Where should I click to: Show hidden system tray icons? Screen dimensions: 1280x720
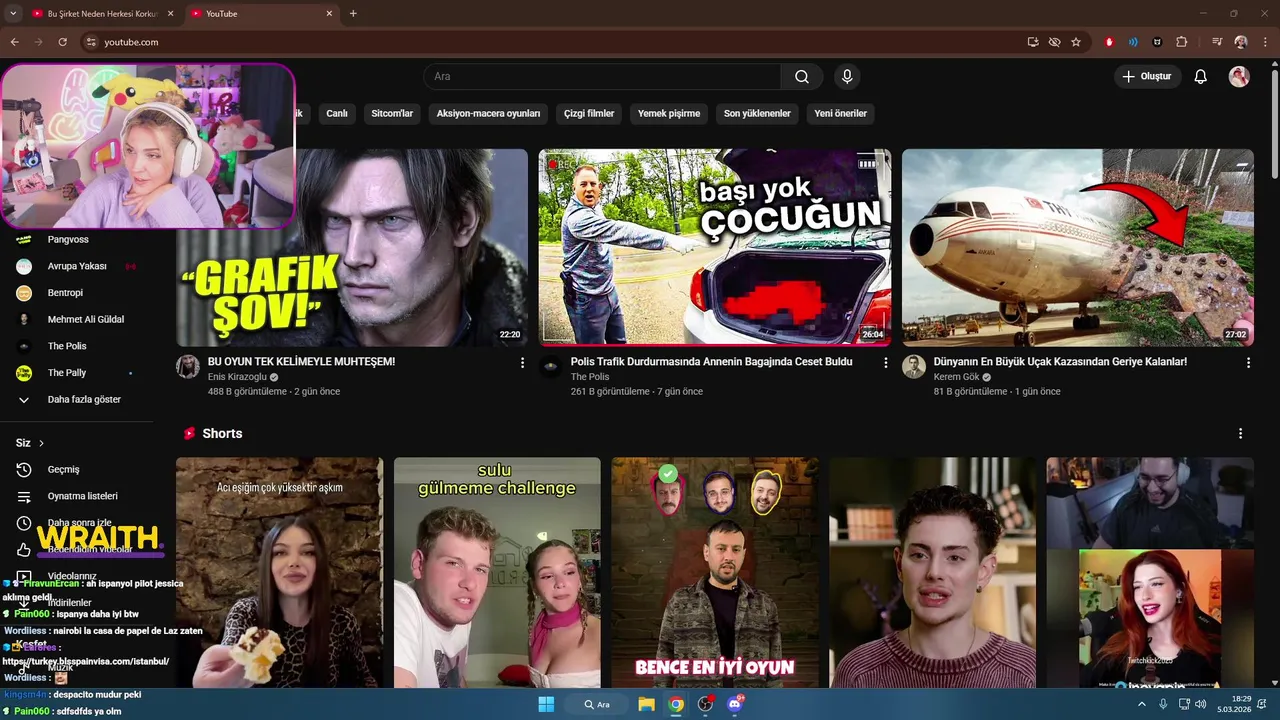pyautogui.click(x=1142, y=704)
